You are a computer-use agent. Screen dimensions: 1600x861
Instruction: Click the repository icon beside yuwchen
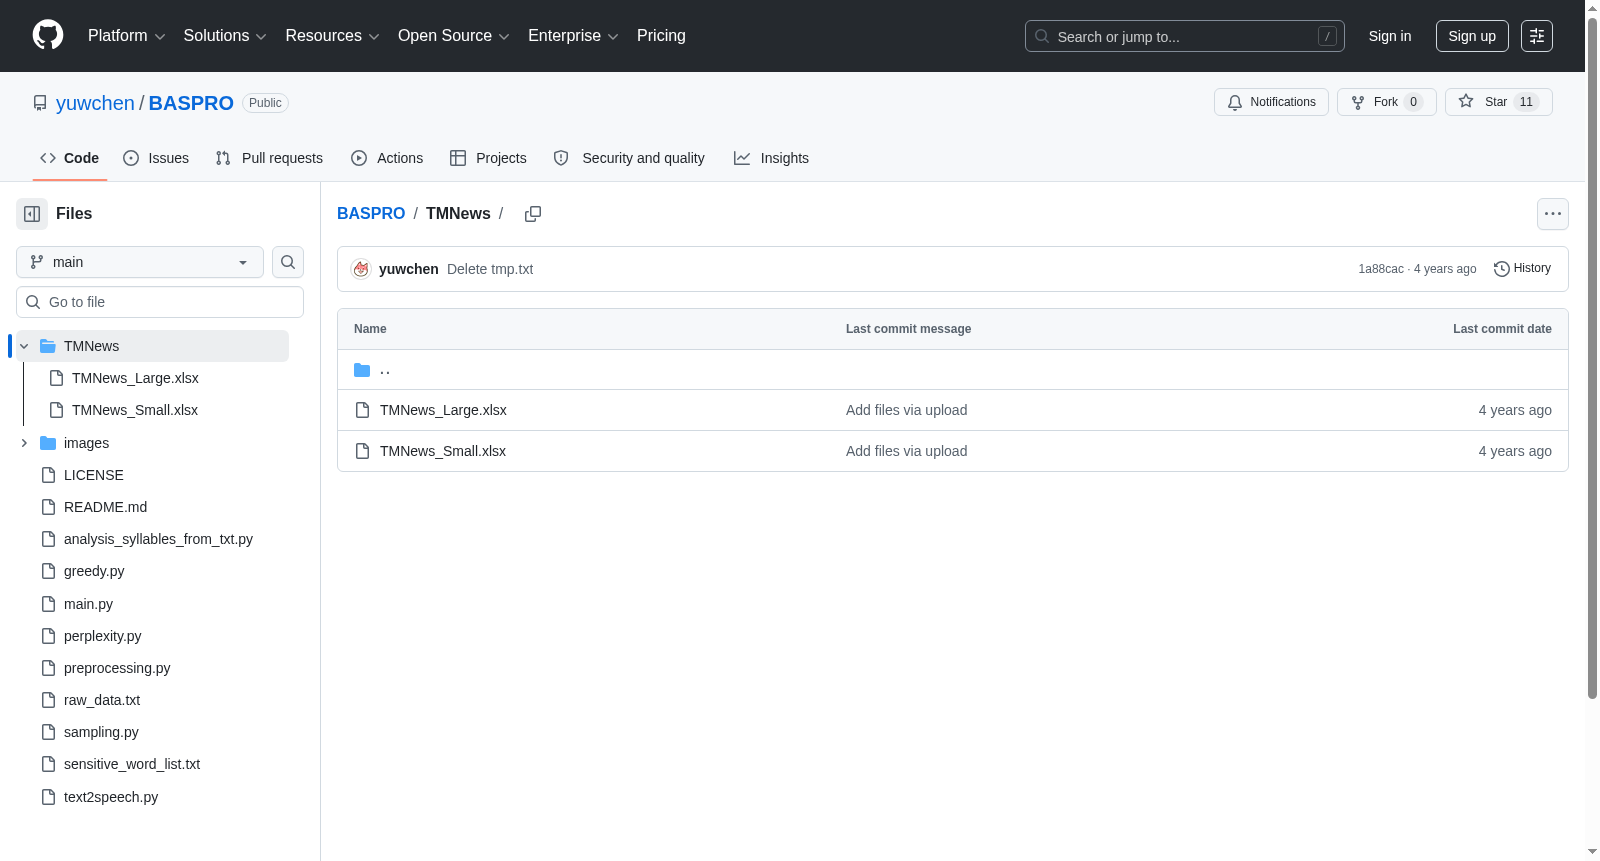tap(40, 103)
